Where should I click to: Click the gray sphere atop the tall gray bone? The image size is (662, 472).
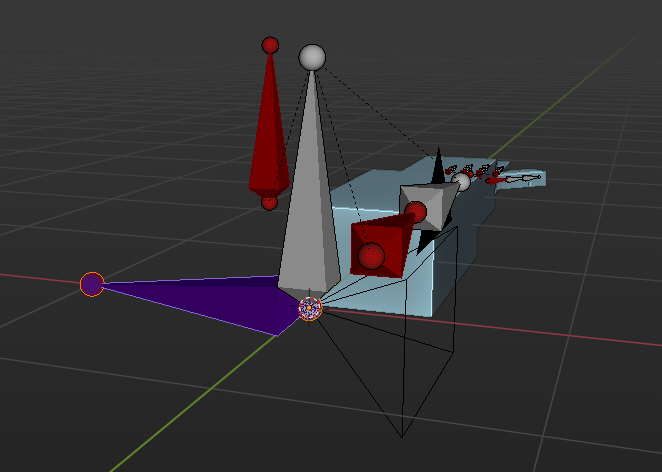pyautogui.click(x=313, y=57)
